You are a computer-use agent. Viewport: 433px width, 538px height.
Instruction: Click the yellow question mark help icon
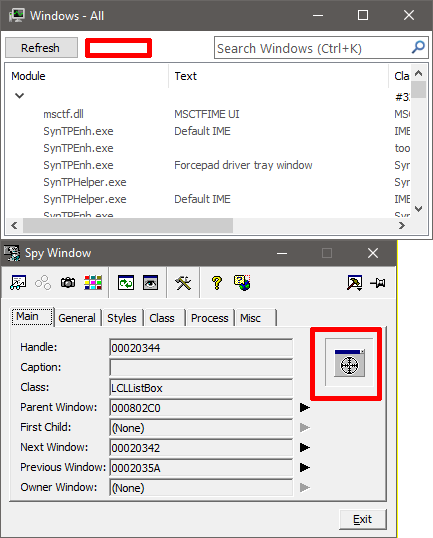[x=217, y=283]
